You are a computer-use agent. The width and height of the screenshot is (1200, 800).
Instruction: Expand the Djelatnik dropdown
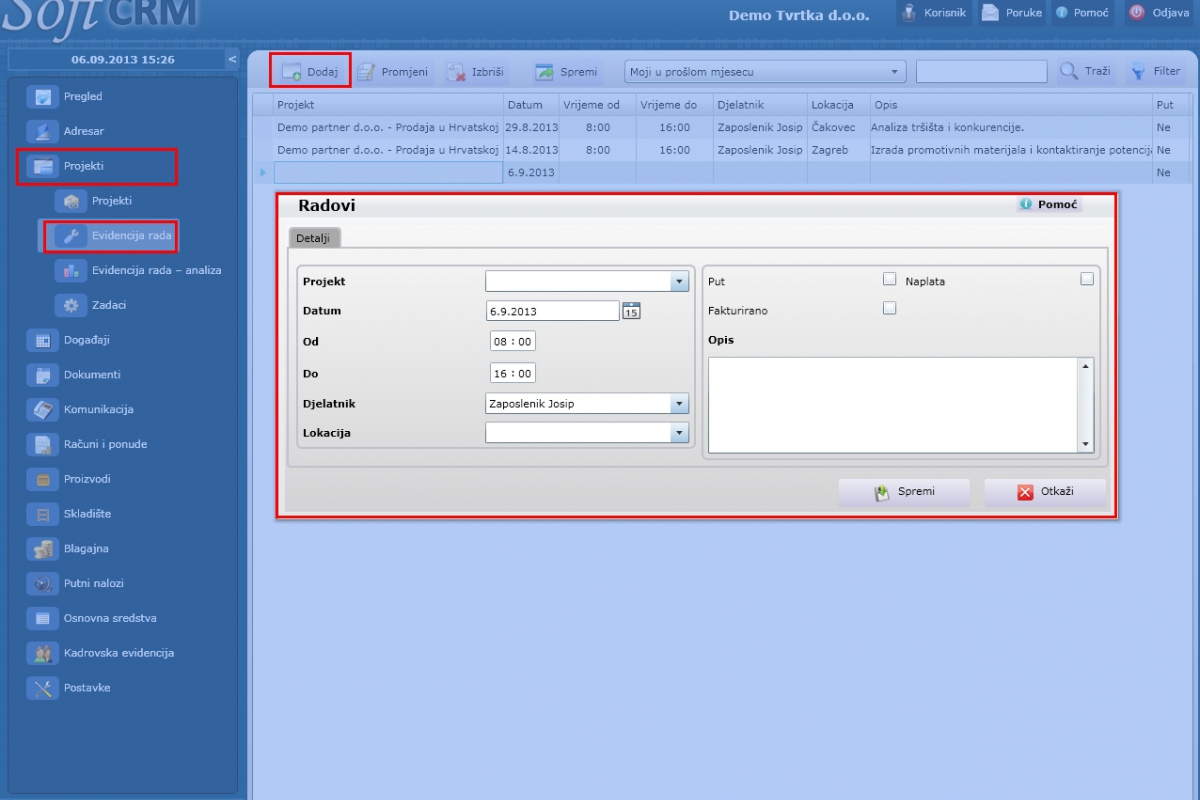tap(680, 404)
